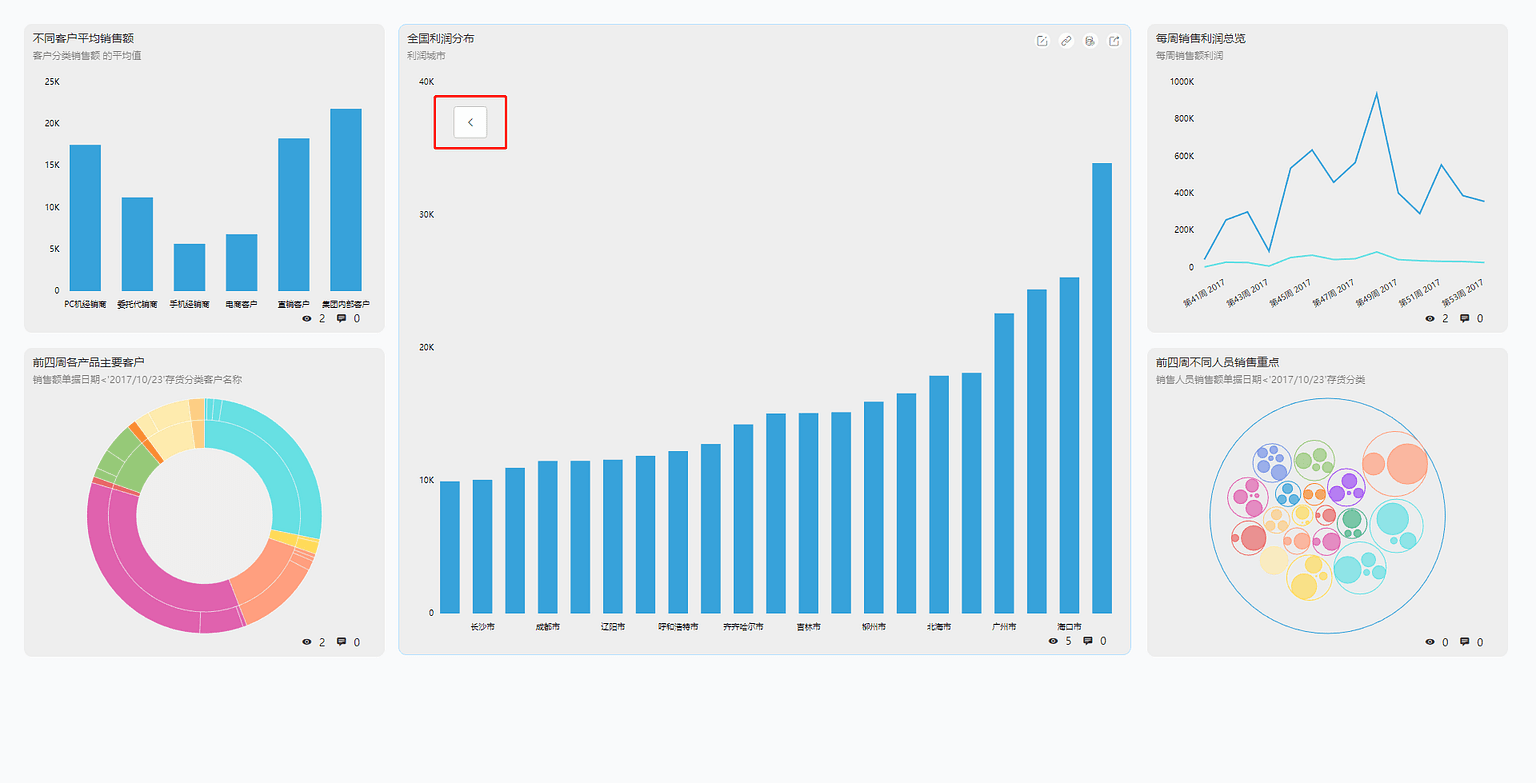Click the eye views icon under 不同客户平均销售额

307,318
